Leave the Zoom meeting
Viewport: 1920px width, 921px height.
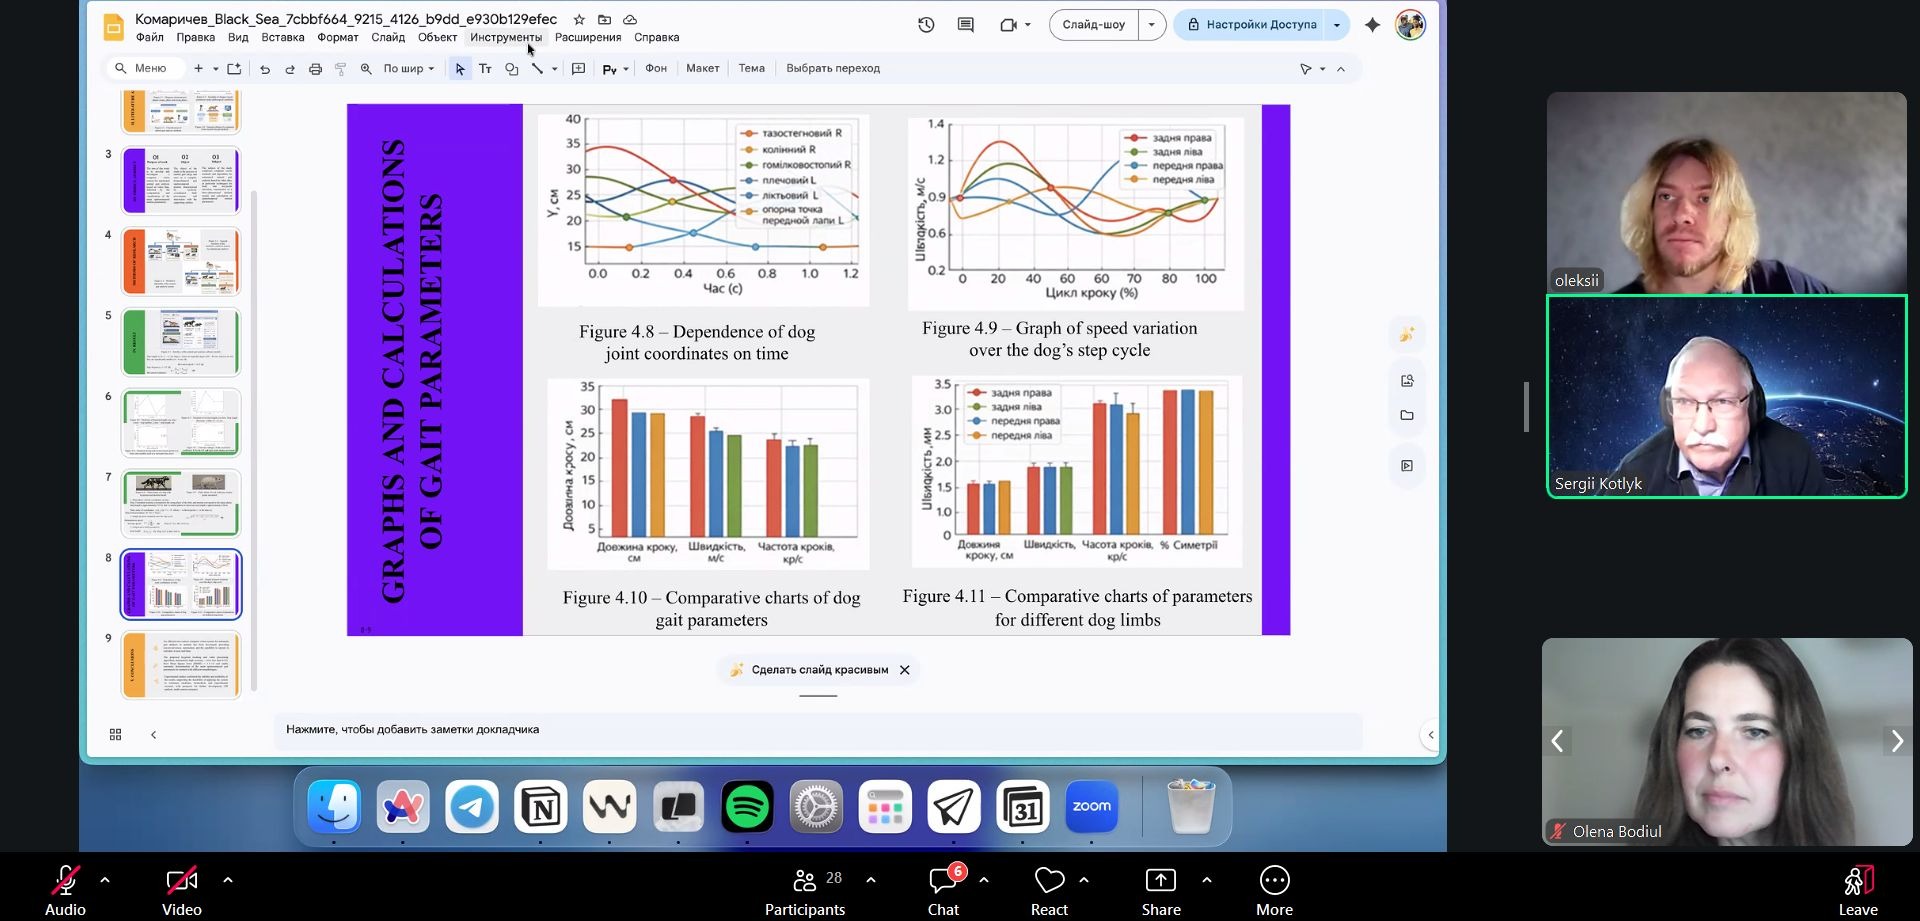tap(1857, 889)
